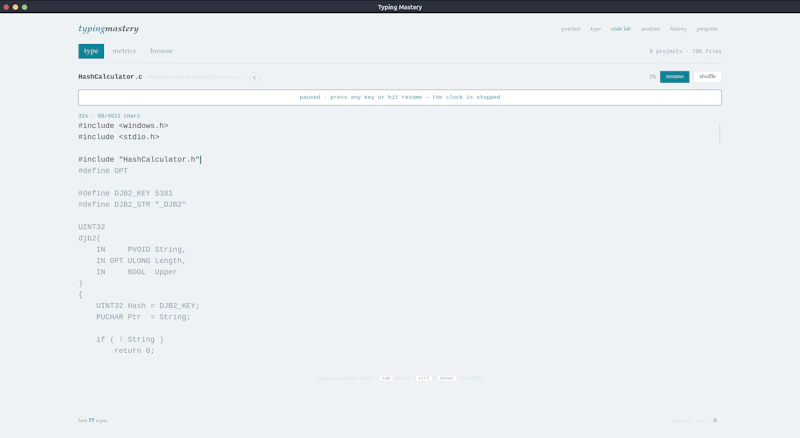
Task: Click the UINT32 return type line
Action: (x=91, y=227)
